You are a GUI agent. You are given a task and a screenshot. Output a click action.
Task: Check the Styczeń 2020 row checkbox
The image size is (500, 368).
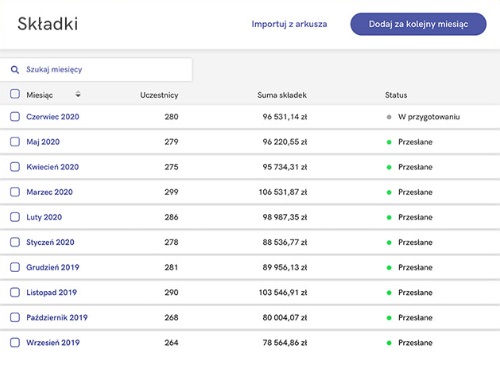[15, 242]
